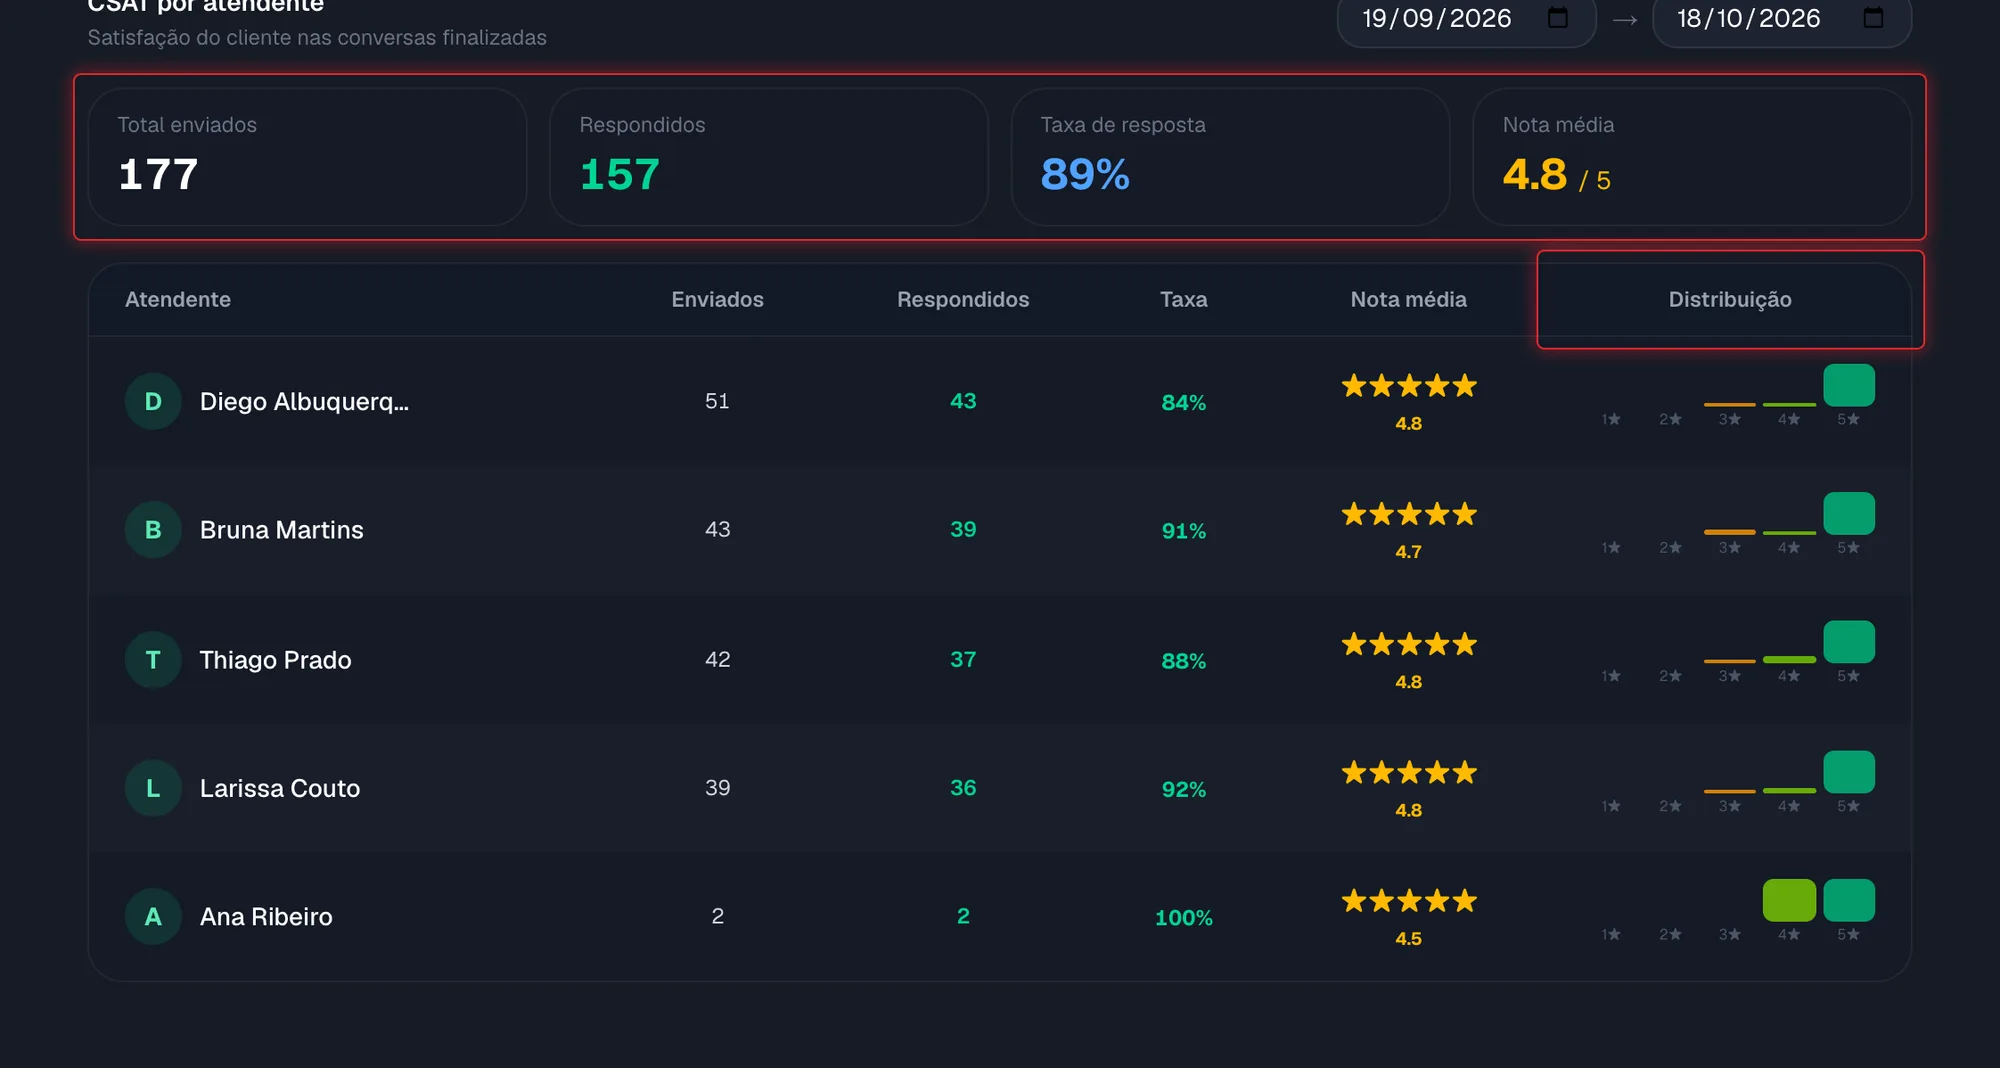Select the Total enviados 177 card

point(307,157)
